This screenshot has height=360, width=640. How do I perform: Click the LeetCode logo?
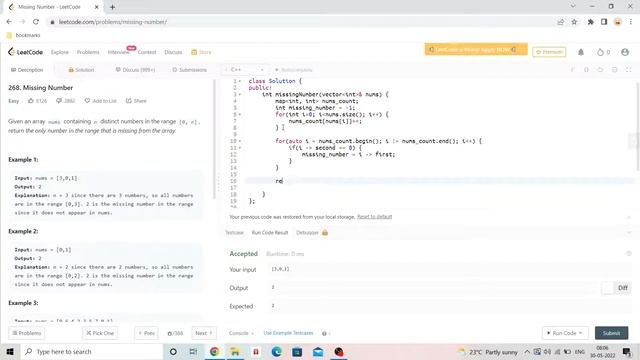coord(25,52)
